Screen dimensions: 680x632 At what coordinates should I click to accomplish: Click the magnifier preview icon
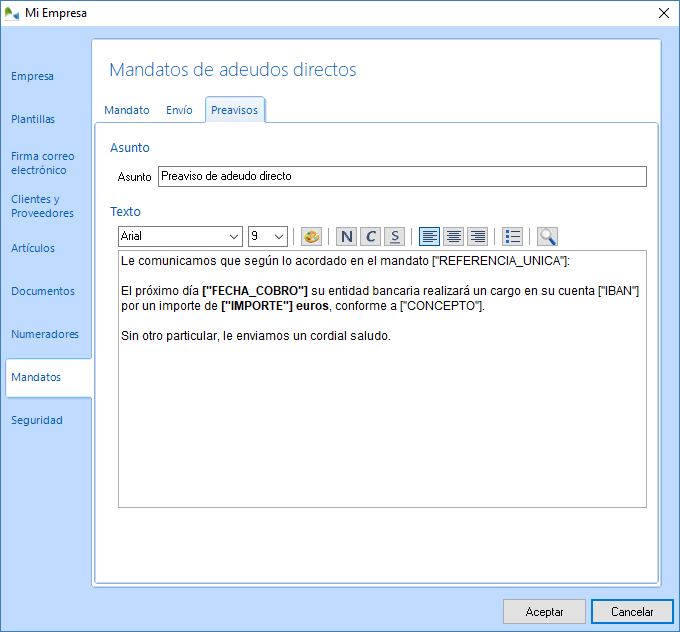547,237
